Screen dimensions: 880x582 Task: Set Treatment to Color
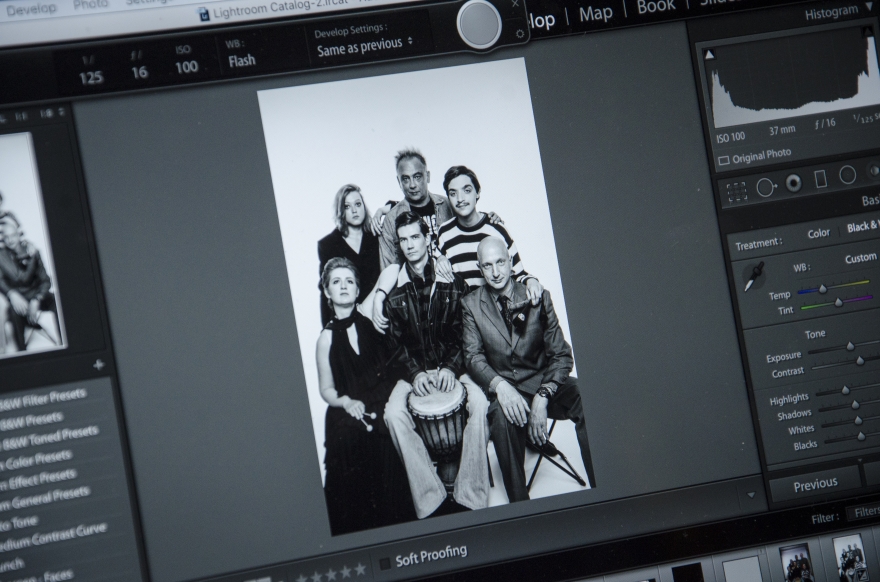[818, 234]
